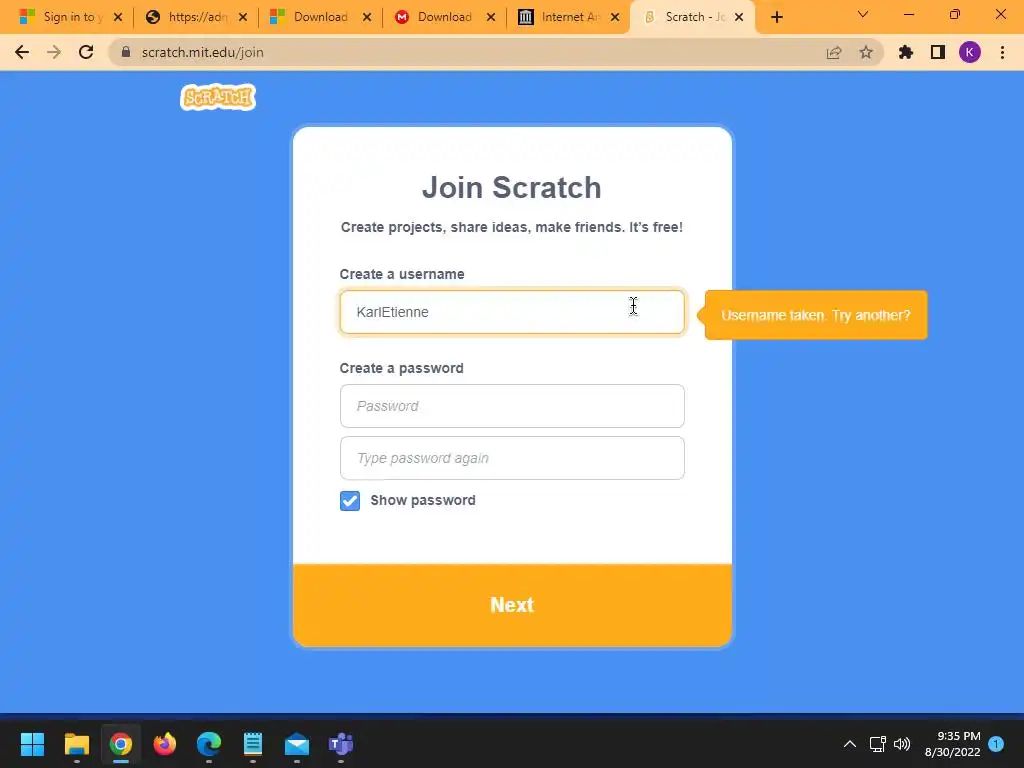Click the Create a password label
Screen dimensions: 1024x768
(x=402, y=368)
